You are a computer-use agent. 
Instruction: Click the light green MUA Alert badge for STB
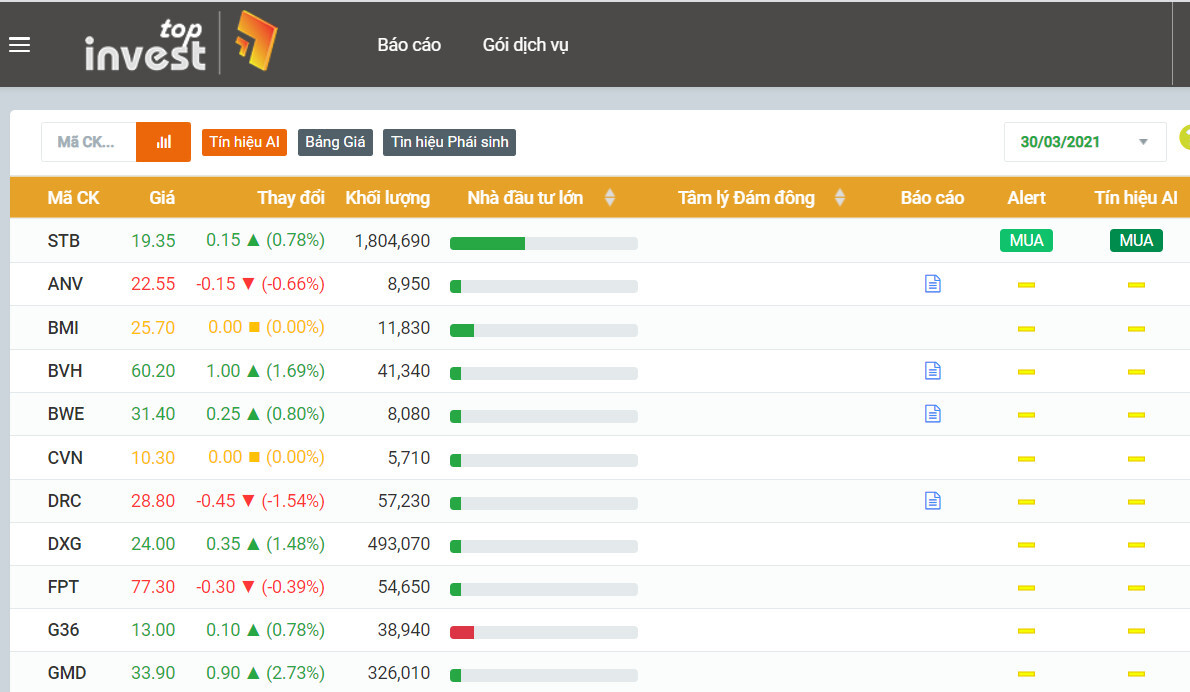click(x=1026, y=240)
